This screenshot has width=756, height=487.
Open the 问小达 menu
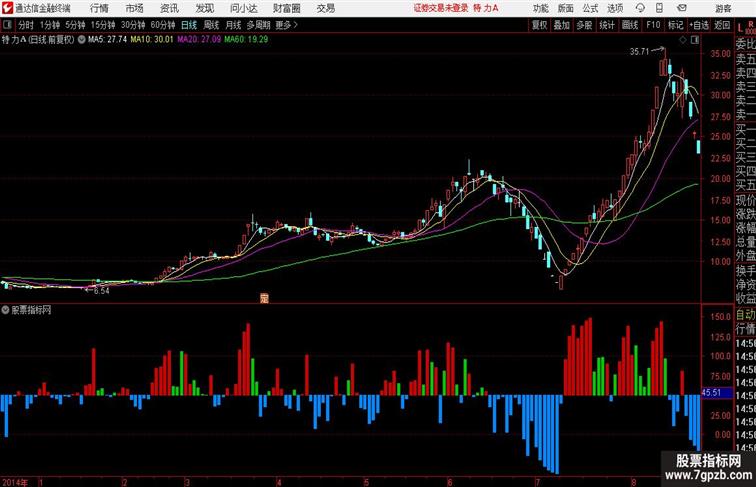tap(243, 8)
